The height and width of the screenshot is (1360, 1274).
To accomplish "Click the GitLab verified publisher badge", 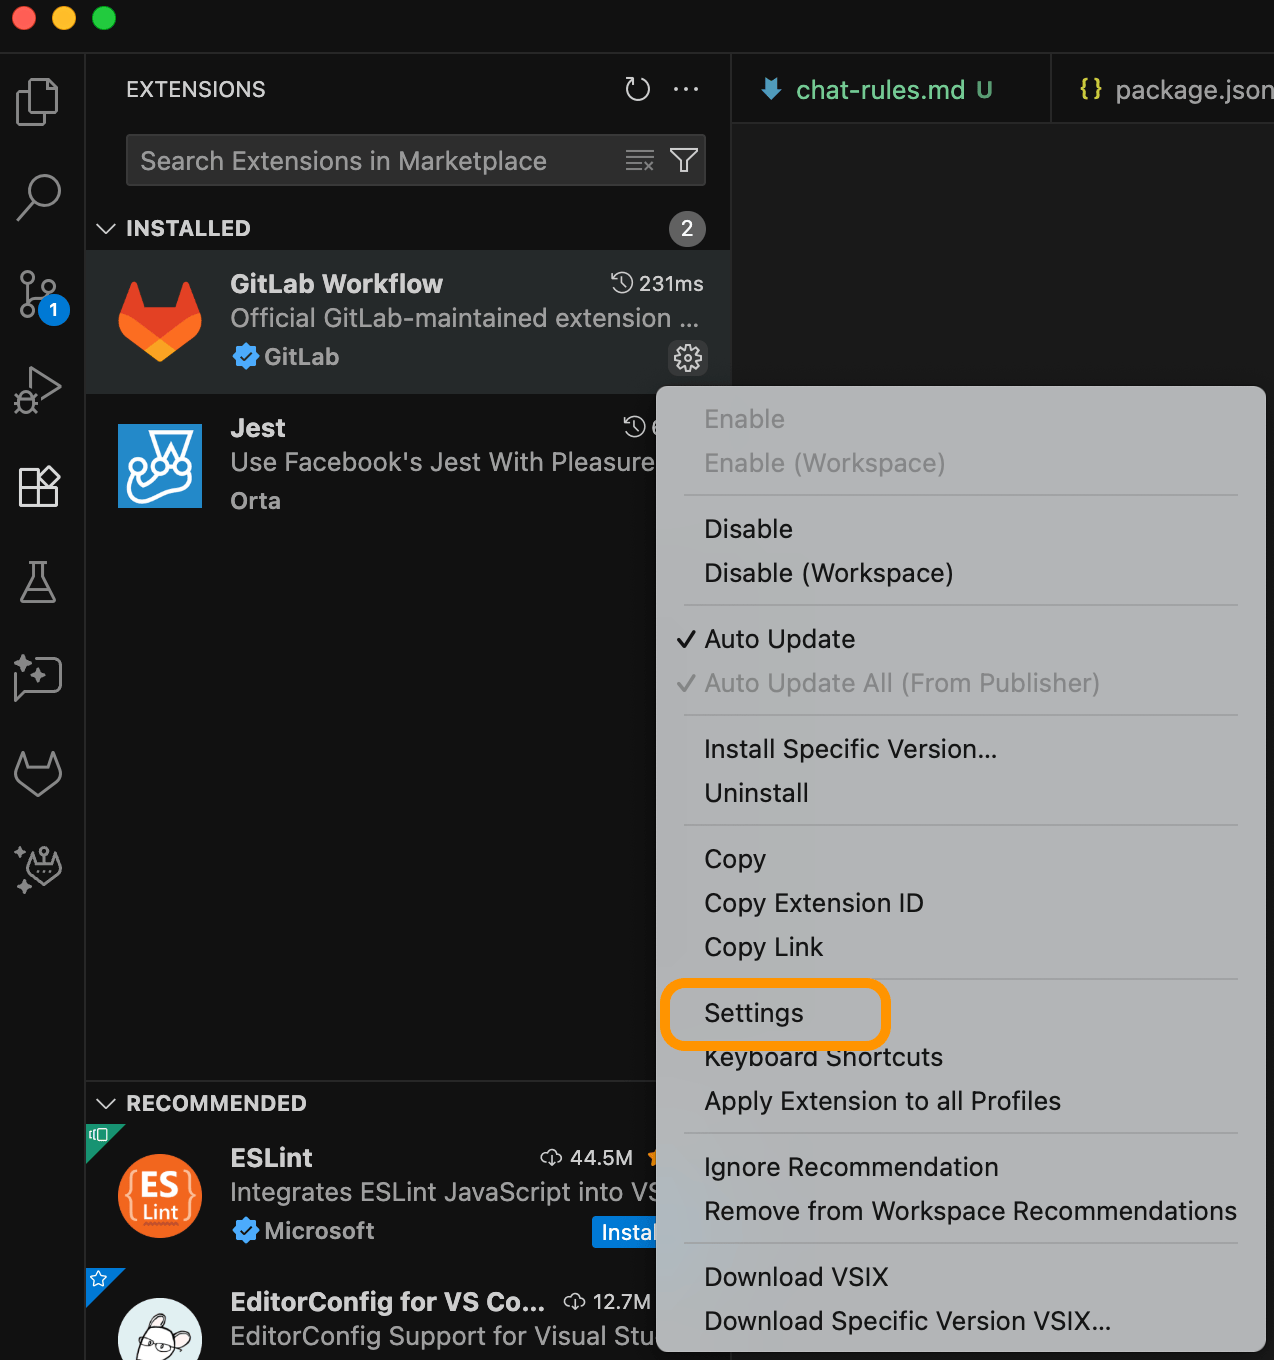I will [x=245, y=356].
